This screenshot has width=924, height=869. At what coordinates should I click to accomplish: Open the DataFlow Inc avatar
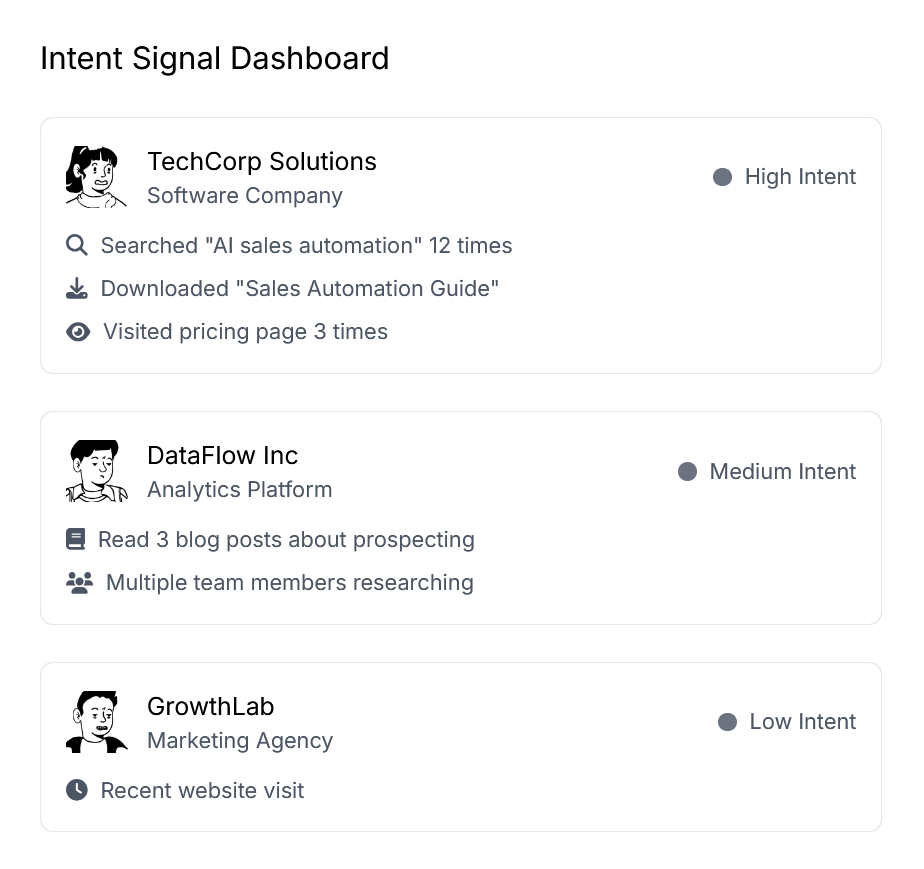(96, 471)
